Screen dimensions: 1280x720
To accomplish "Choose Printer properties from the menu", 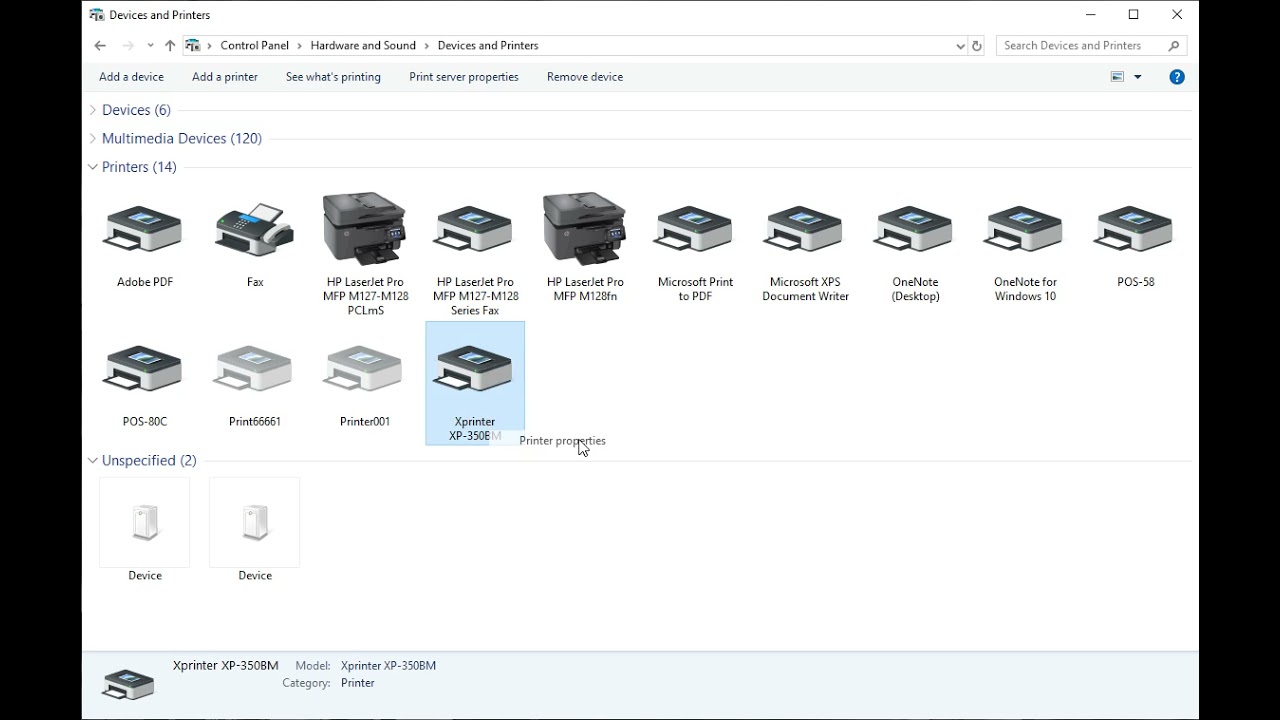I will coord(562,441).
